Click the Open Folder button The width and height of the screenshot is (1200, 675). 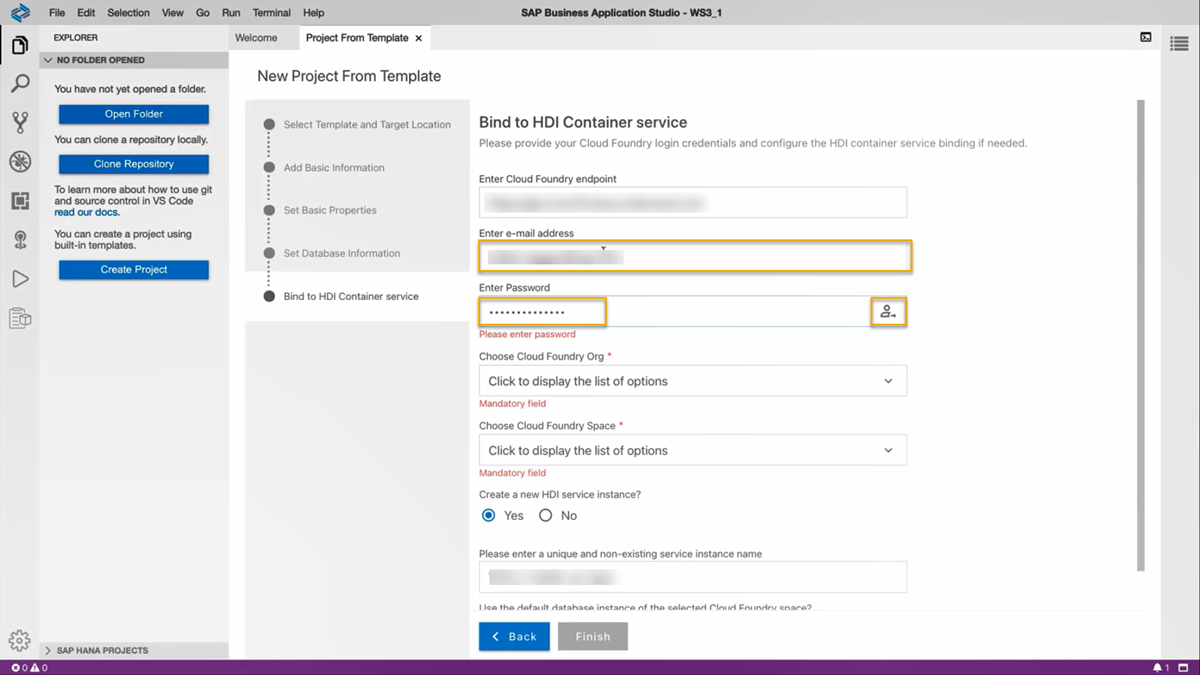click(134, 114)
